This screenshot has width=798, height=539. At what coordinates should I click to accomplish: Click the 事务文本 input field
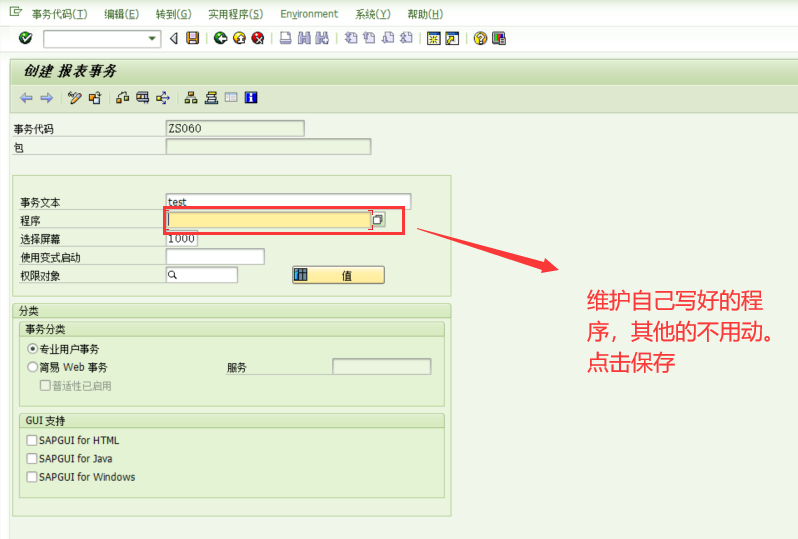point(288,202)
